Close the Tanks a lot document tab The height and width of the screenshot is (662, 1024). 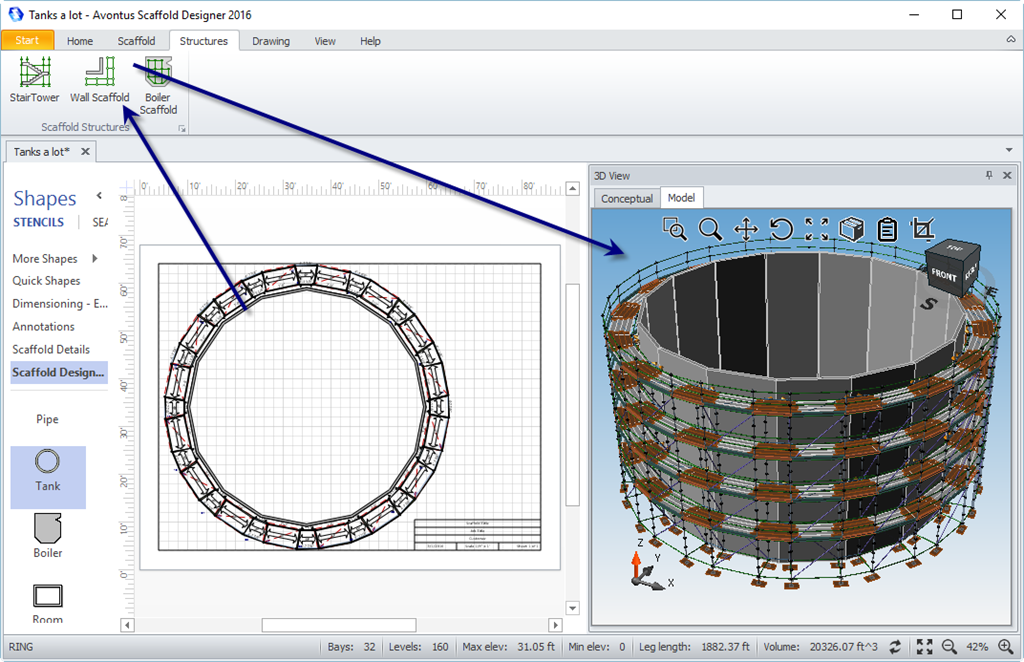click(x=86, y=151)
